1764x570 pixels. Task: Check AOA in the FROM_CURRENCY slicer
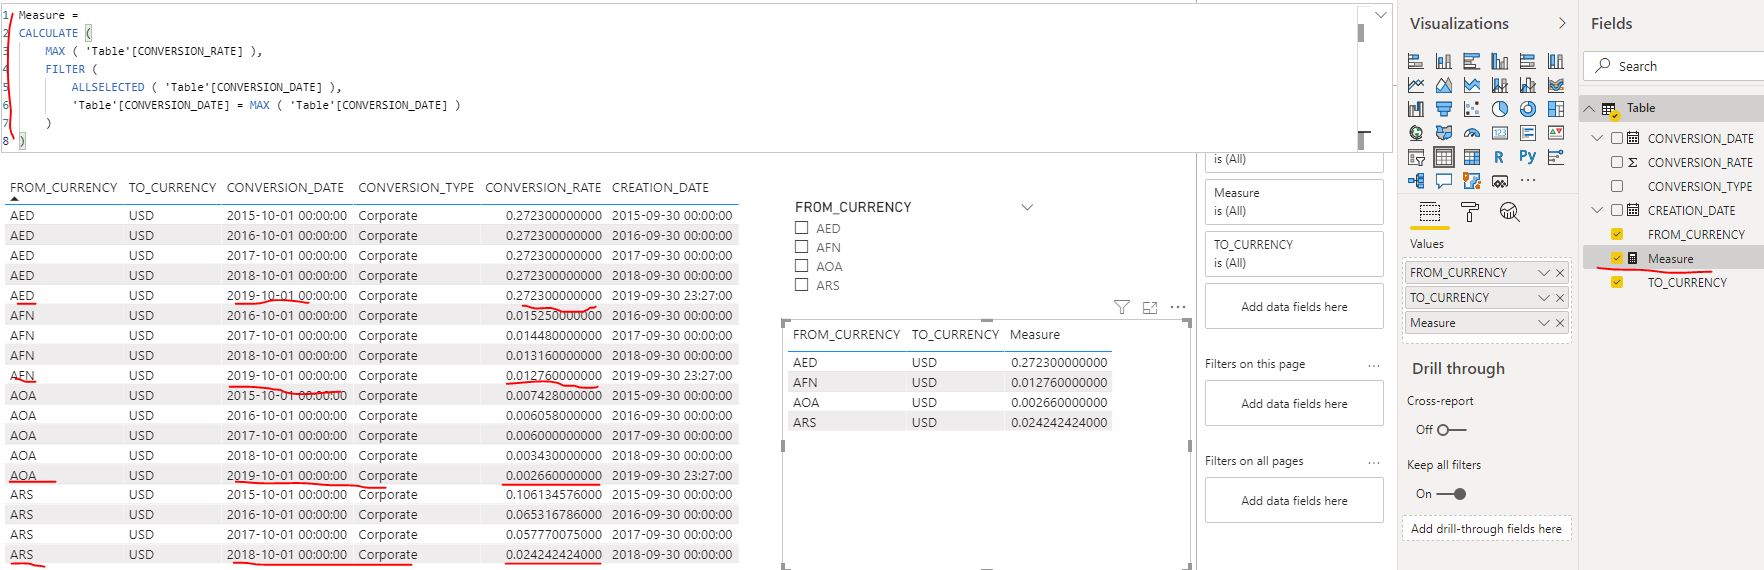[x=801, y=266]
